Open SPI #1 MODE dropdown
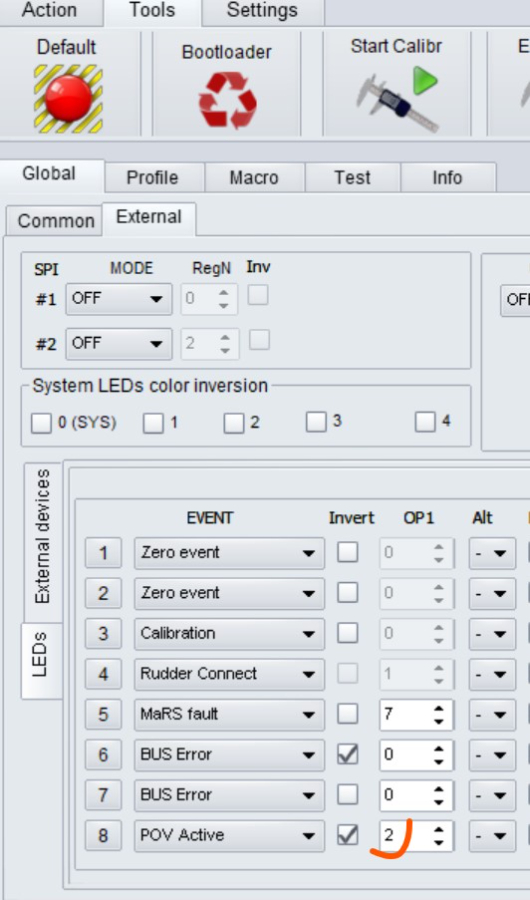 [x=118, y=298]
